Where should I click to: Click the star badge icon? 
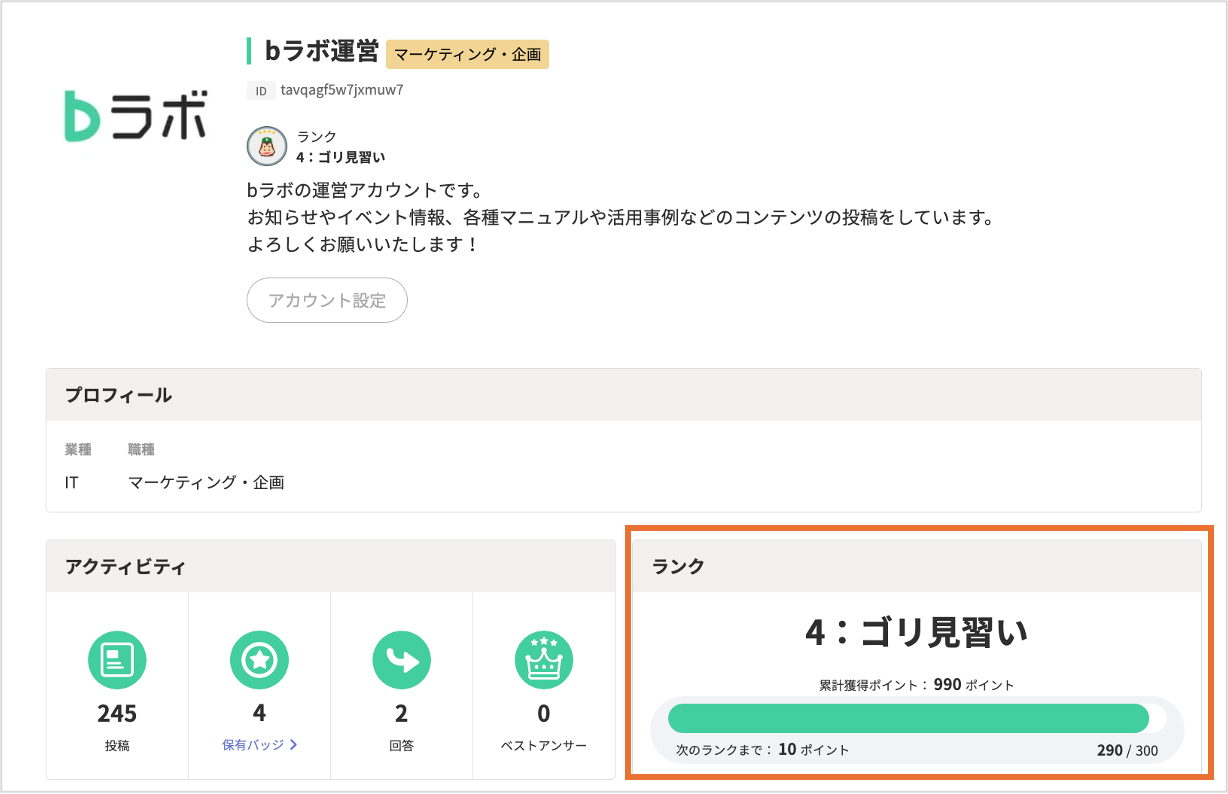(259, 659)
